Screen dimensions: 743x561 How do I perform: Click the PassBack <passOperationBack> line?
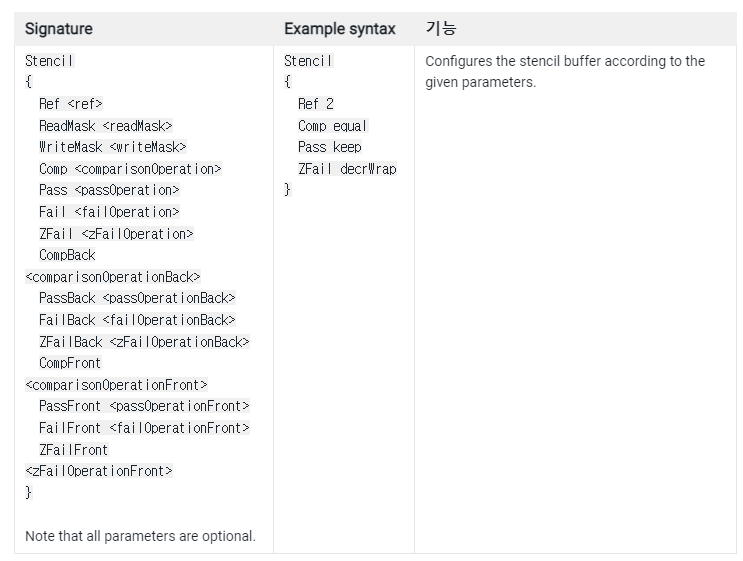[137, 298]
